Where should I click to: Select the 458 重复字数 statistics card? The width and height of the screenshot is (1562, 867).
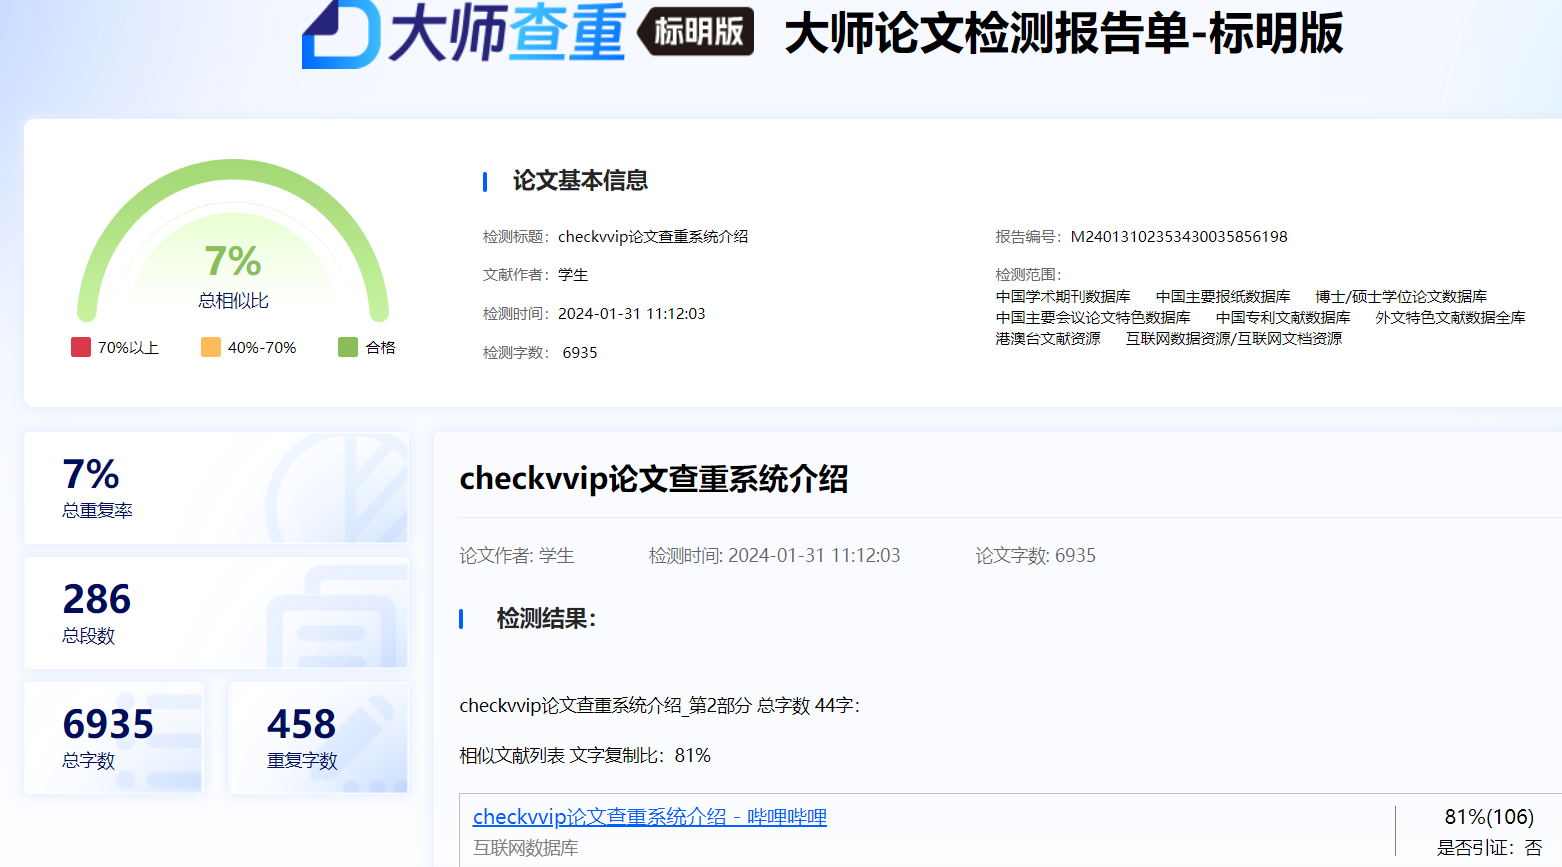click(318, 738)
